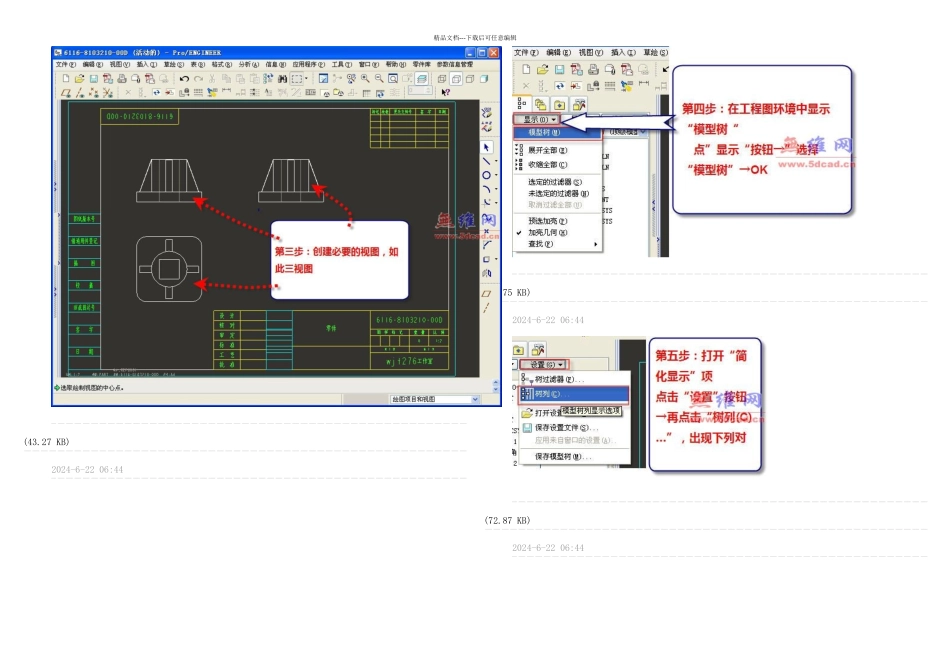
Task: Click the connections tab icon in top-right screenshot
Action: 579,104
